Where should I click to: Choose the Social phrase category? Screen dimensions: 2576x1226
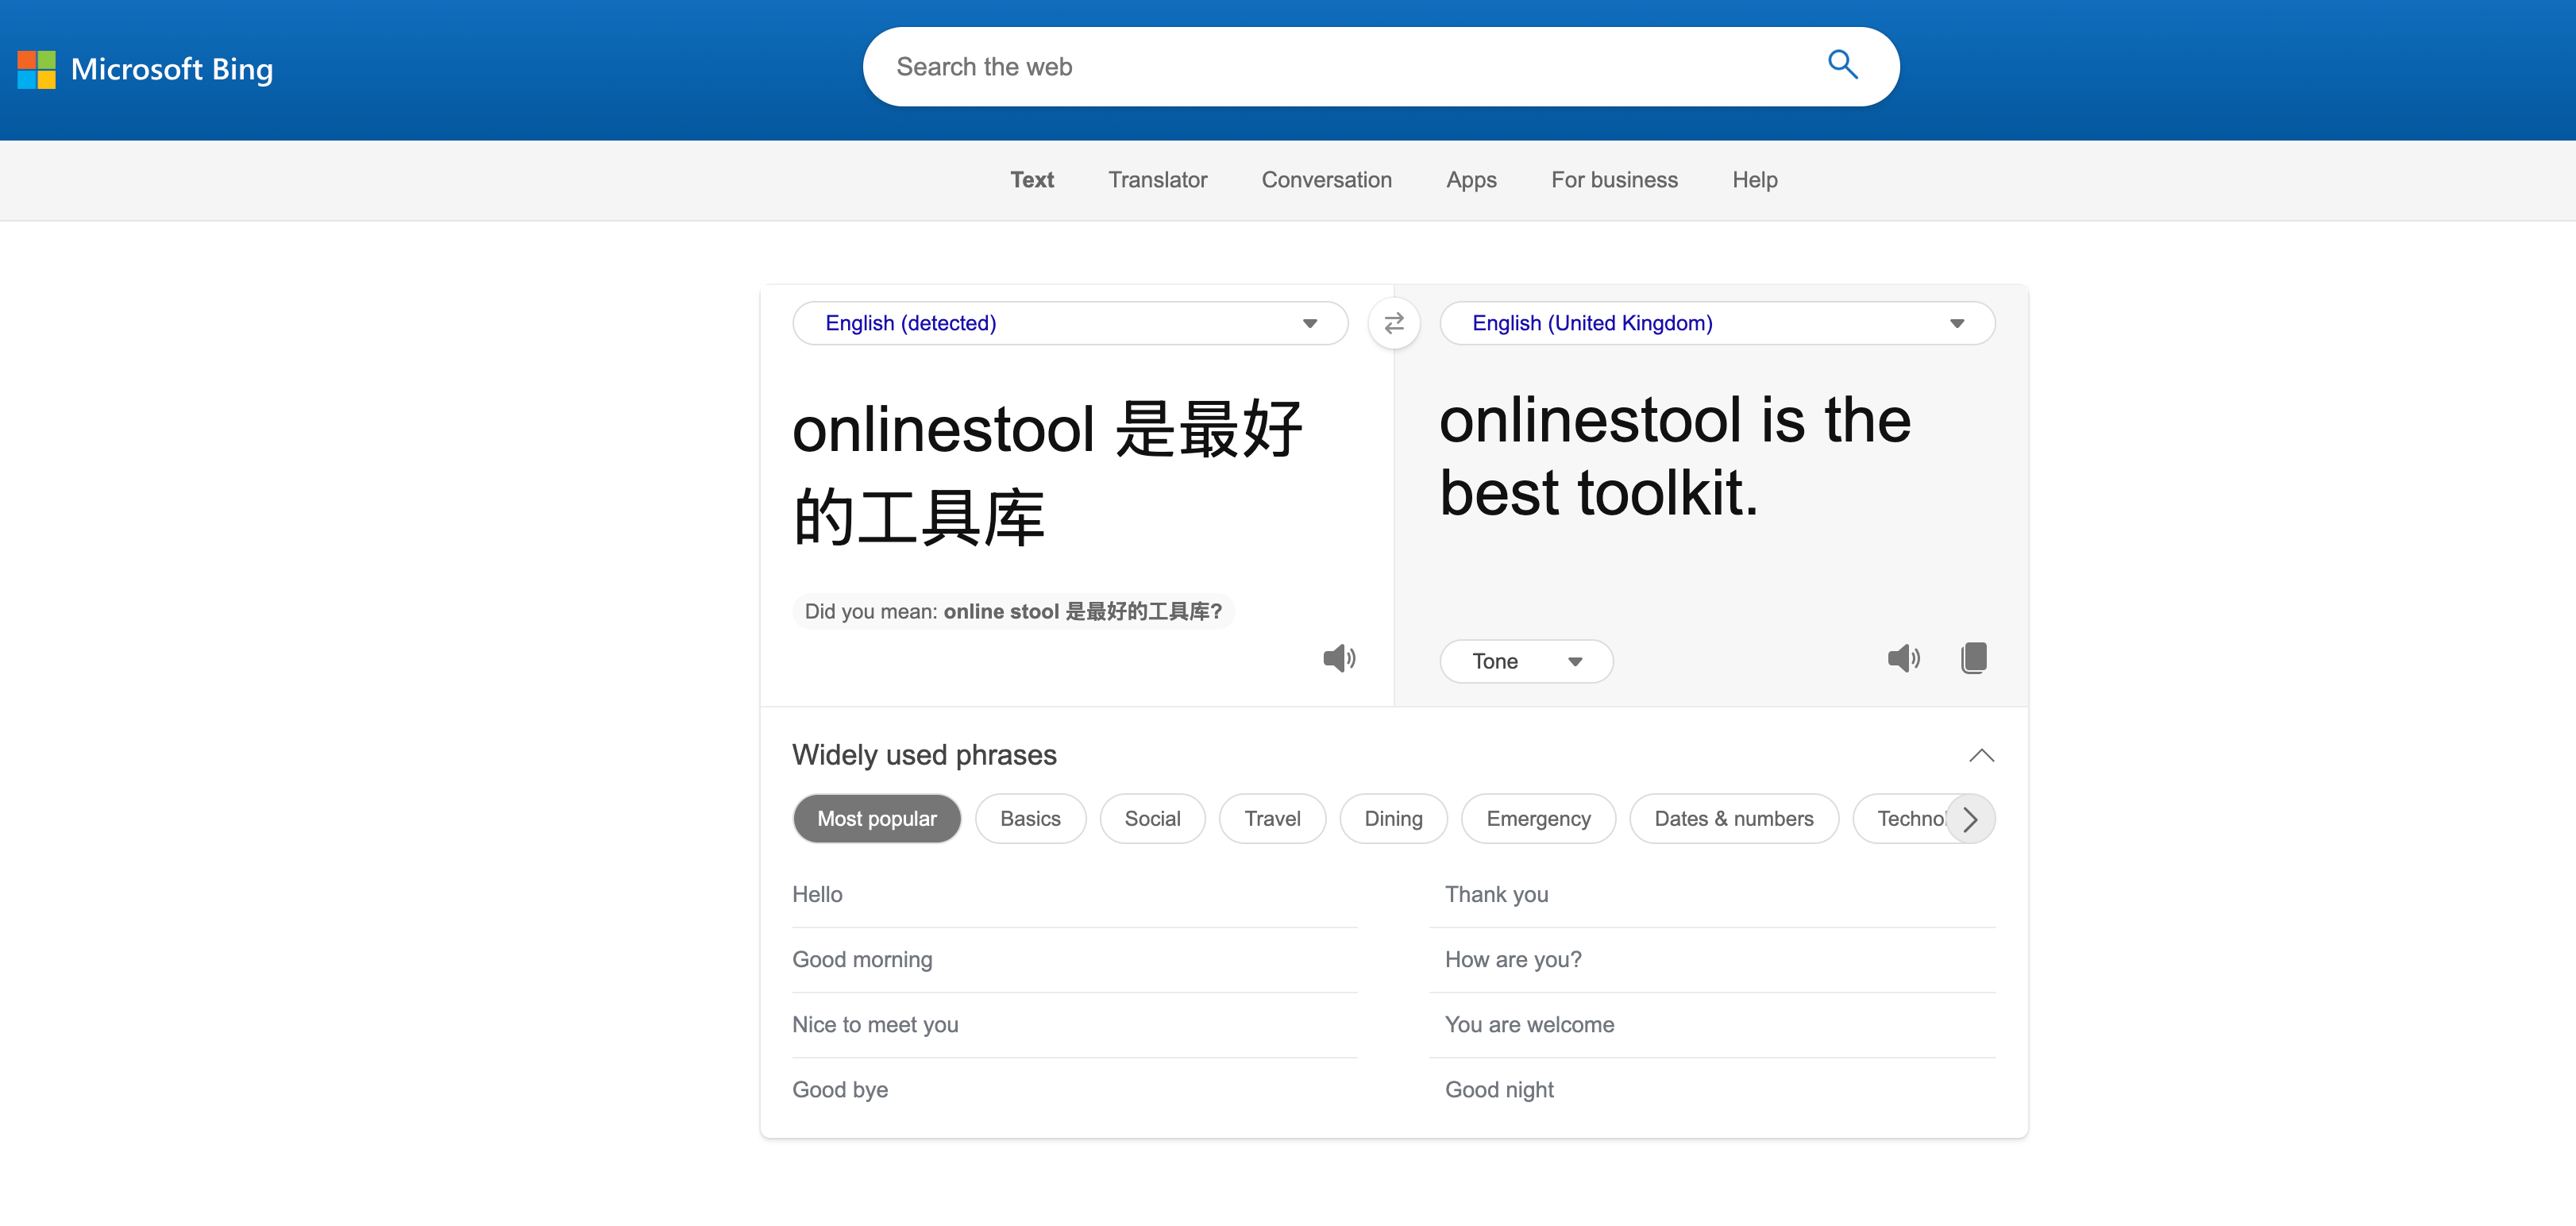[1152, 819]
